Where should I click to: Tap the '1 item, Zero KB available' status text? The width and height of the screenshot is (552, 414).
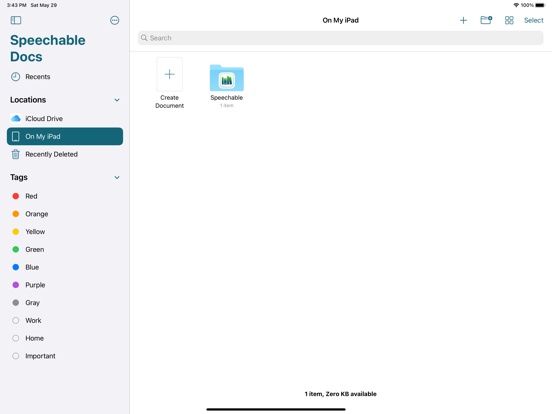coord(340,394)
